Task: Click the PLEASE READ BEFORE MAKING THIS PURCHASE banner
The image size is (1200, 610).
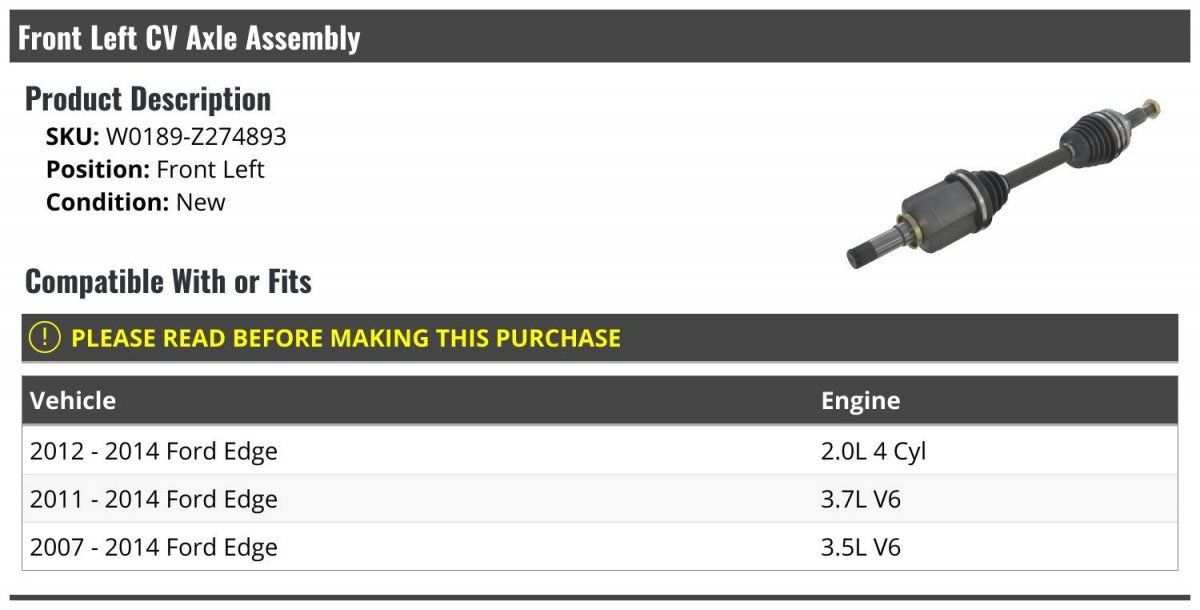Action: (600, 338)
